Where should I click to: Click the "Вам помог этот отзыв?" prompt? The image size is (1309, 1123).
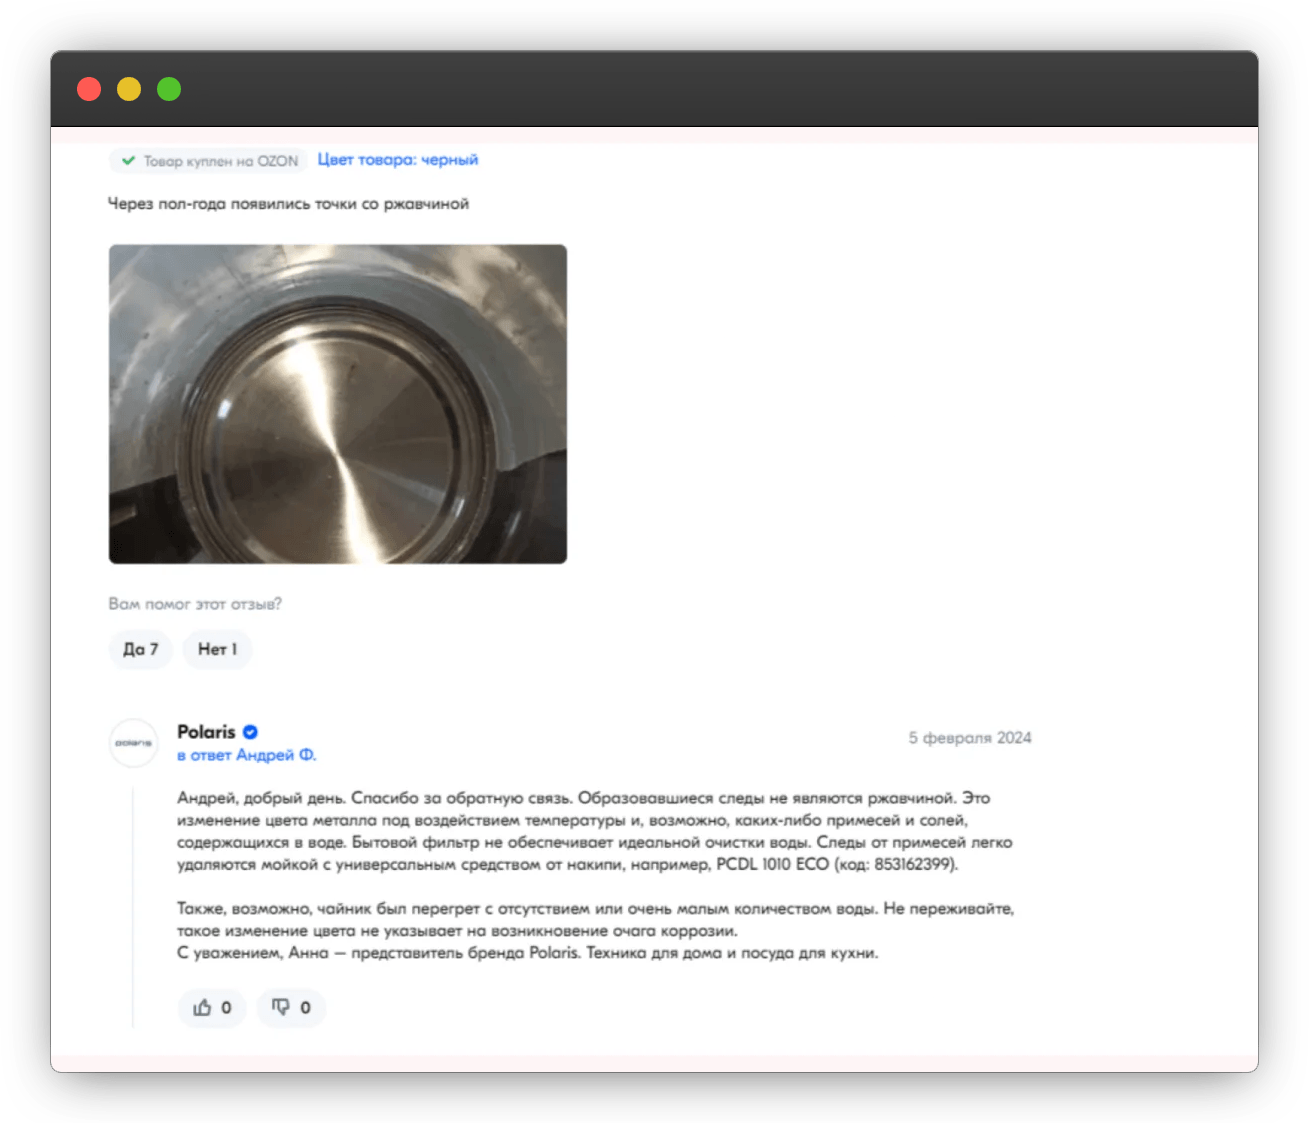pos(195,604)
